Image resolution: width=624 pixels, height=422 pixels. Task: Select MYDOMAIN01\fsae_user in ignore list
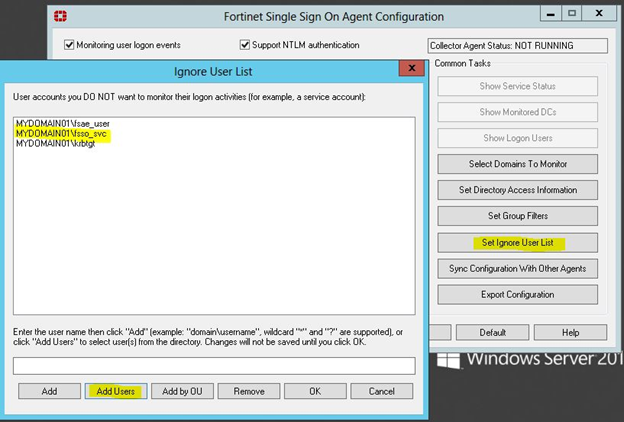tap(62, 124)
